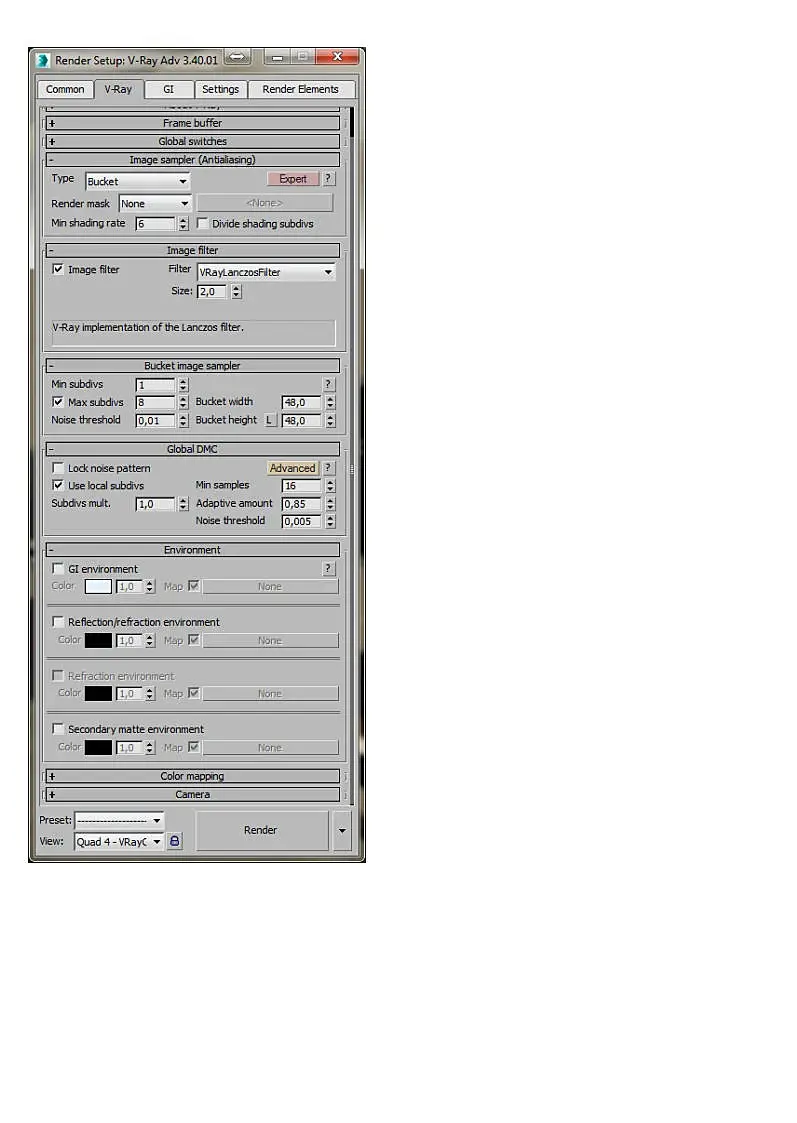Click the Min shading rate spinner arrows
This screenshot has height=1123, width=797.
click(183, 224)
